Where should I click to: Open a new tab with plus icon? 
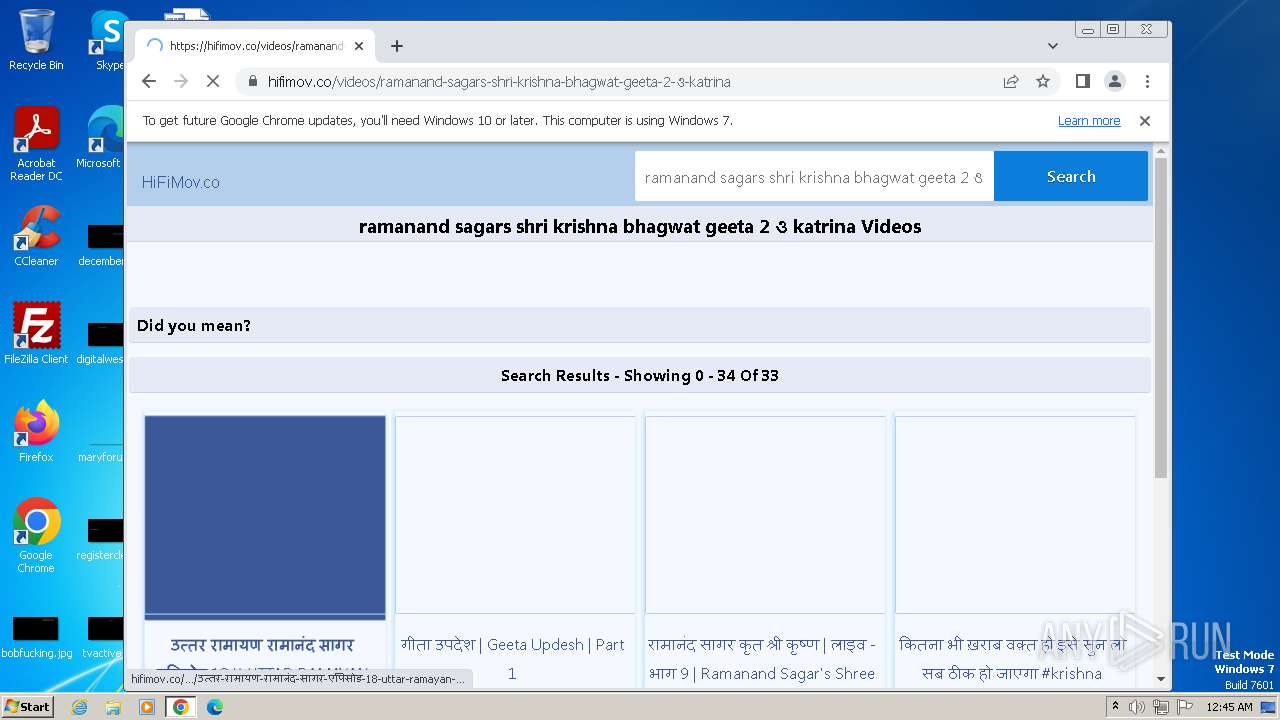[x=397, y=46]
